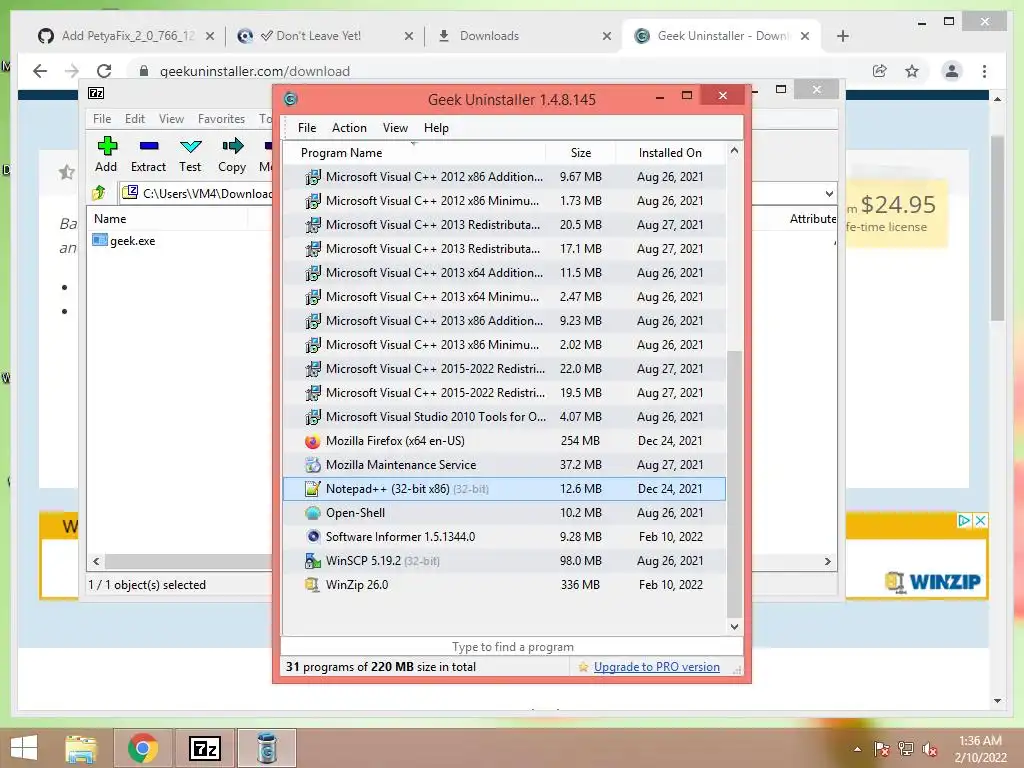Reload the geekuninstaller page
Viewport: 1024px width, 768px height.
coord(104,71)
